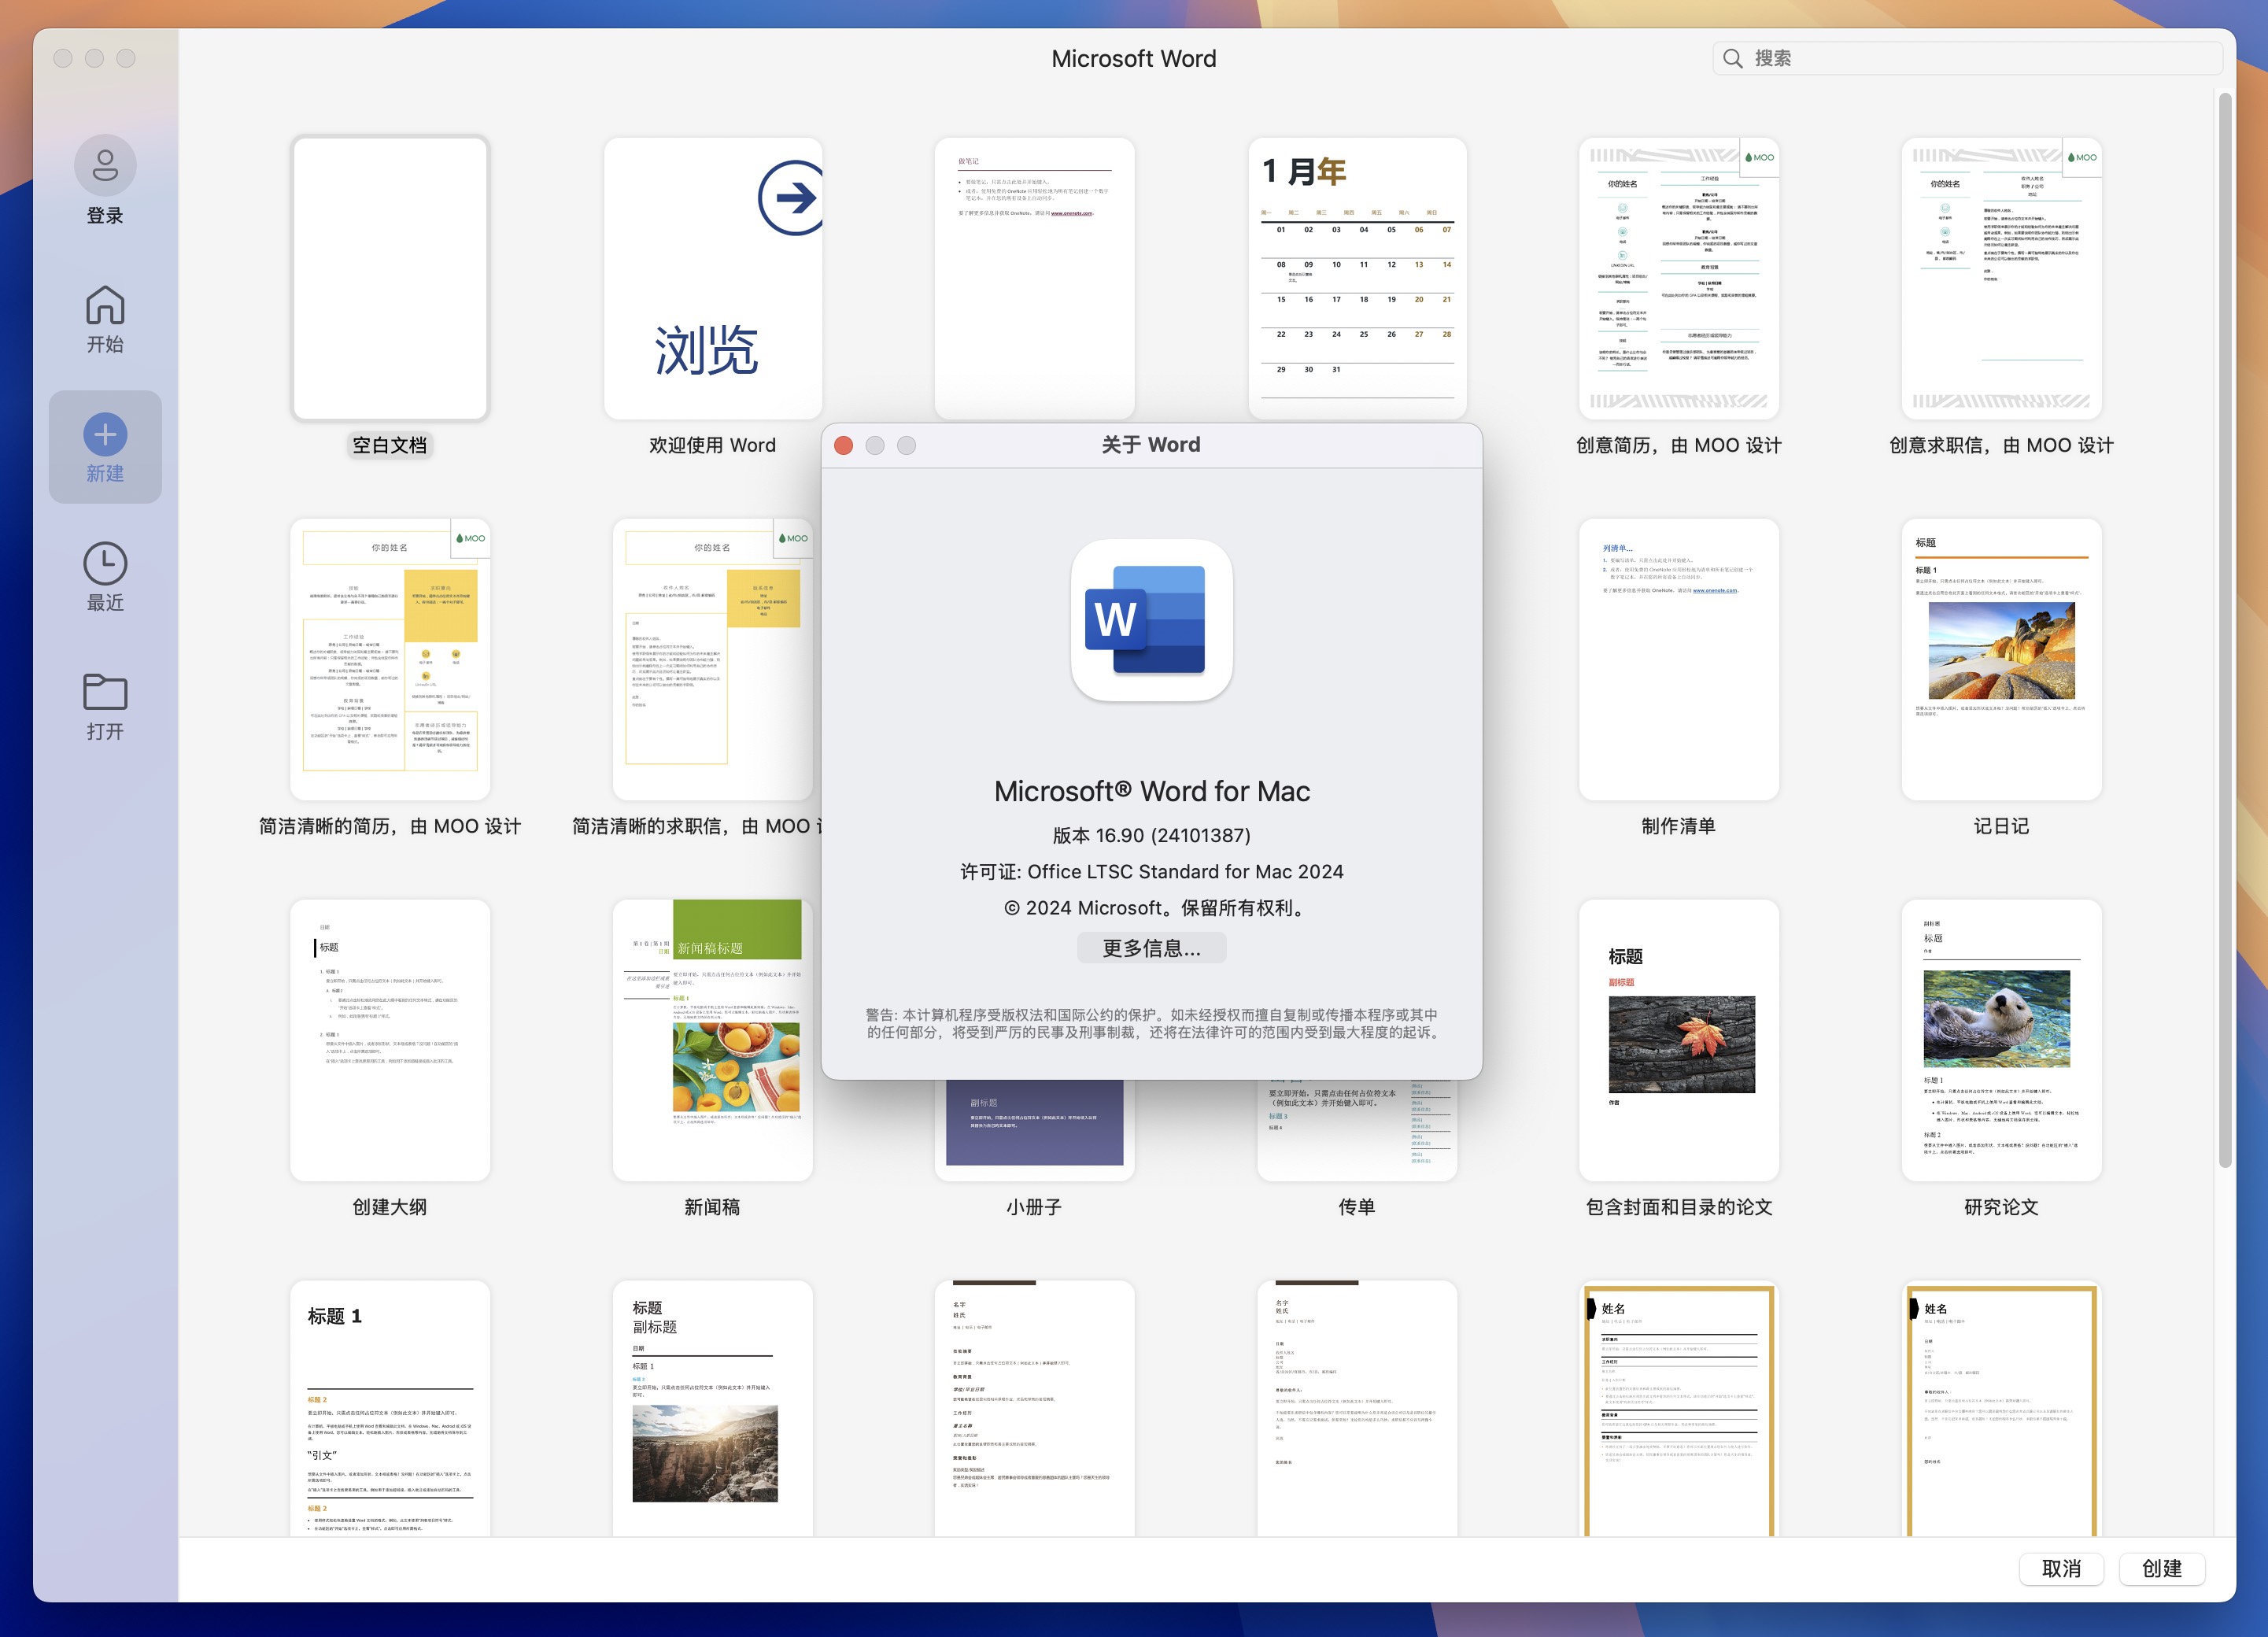Screen dimensions: 2268x1637
Task: Click the 创建 button
Action: [x=2162, y=1569]
